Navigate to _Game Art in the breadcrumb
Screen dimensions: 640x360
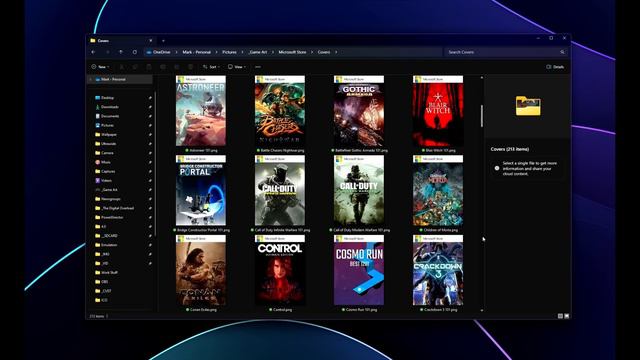point(258,52)
